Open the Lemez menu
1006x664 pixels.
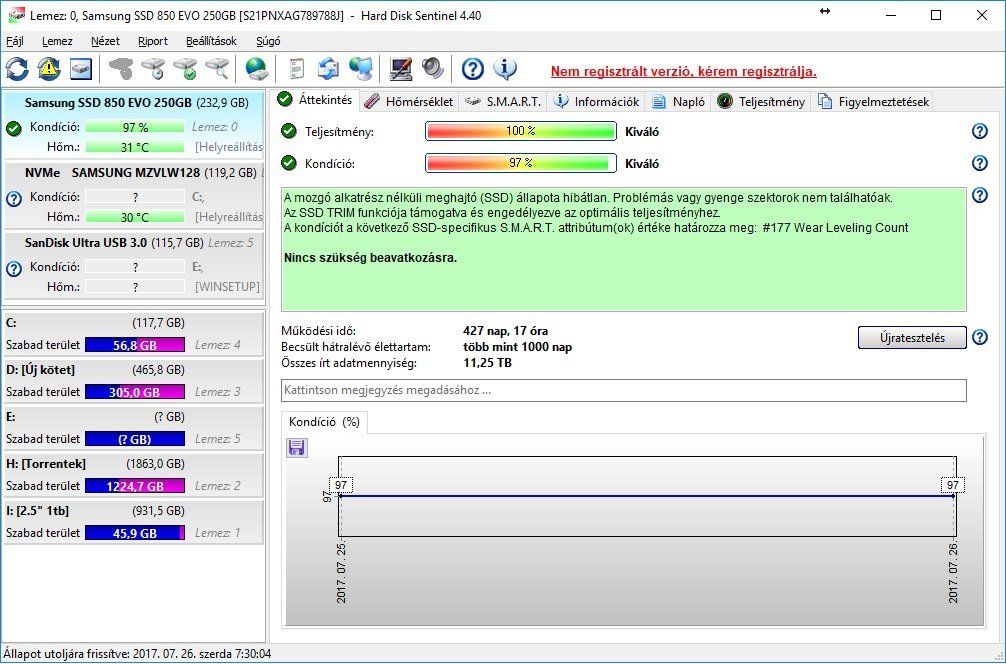pyautogui.click(x=57, y=41)
